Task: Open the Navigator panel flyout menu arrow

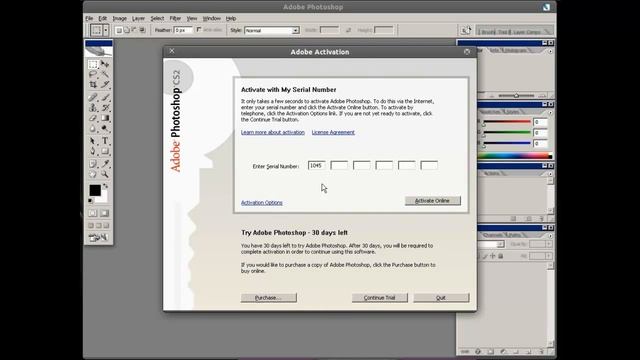Action: (550, 51)
